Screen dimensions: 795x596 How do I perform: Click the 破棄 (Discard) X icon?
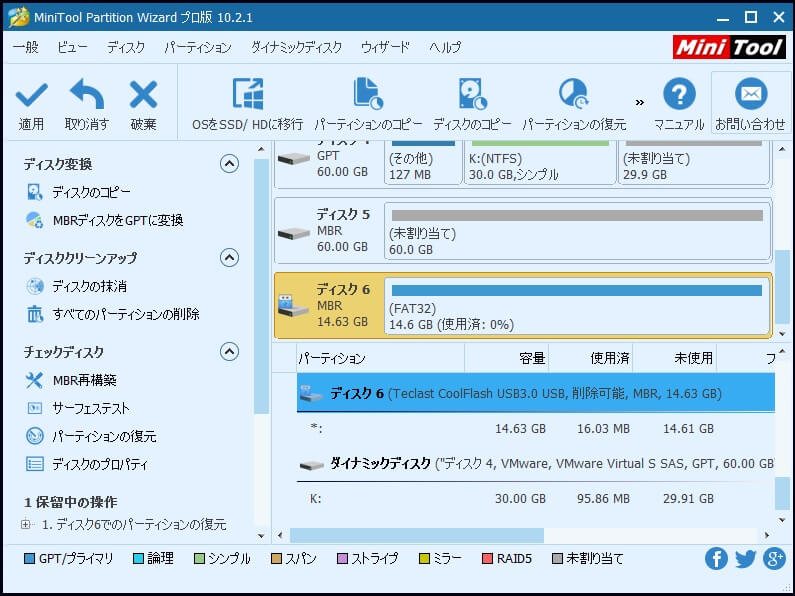coord(143,96)
